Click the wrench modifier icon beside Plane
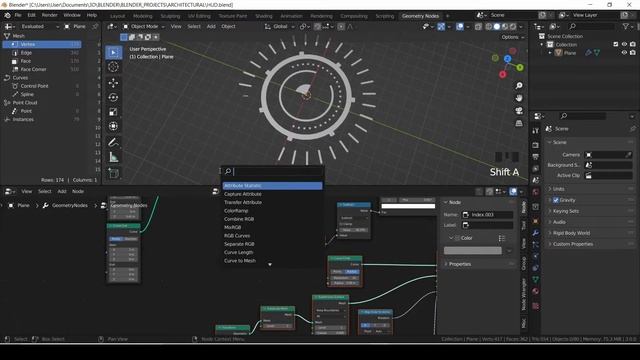Screen dimensions: 640x360 tap(588, 53)
